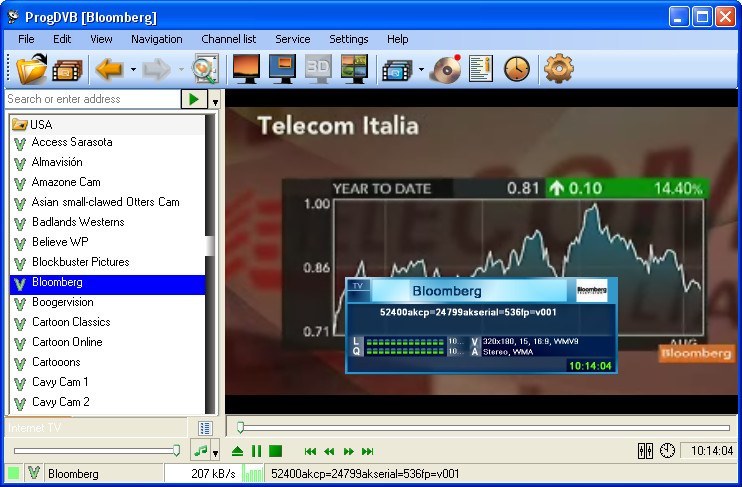The image size is (742, 487).
Task: Select the windowed blue monitor view icon
Action: point(282,69)
